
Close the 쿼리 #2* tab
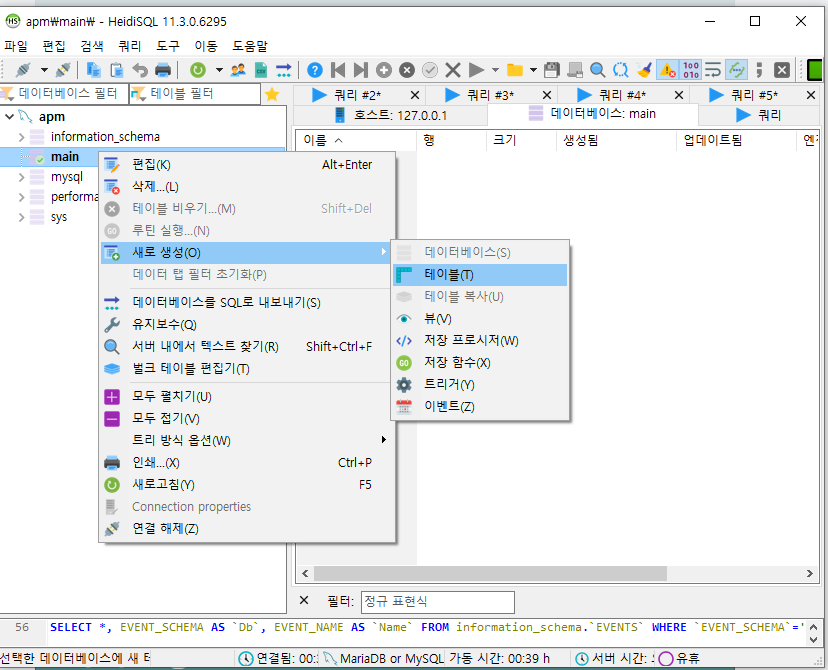coord(415,95)
